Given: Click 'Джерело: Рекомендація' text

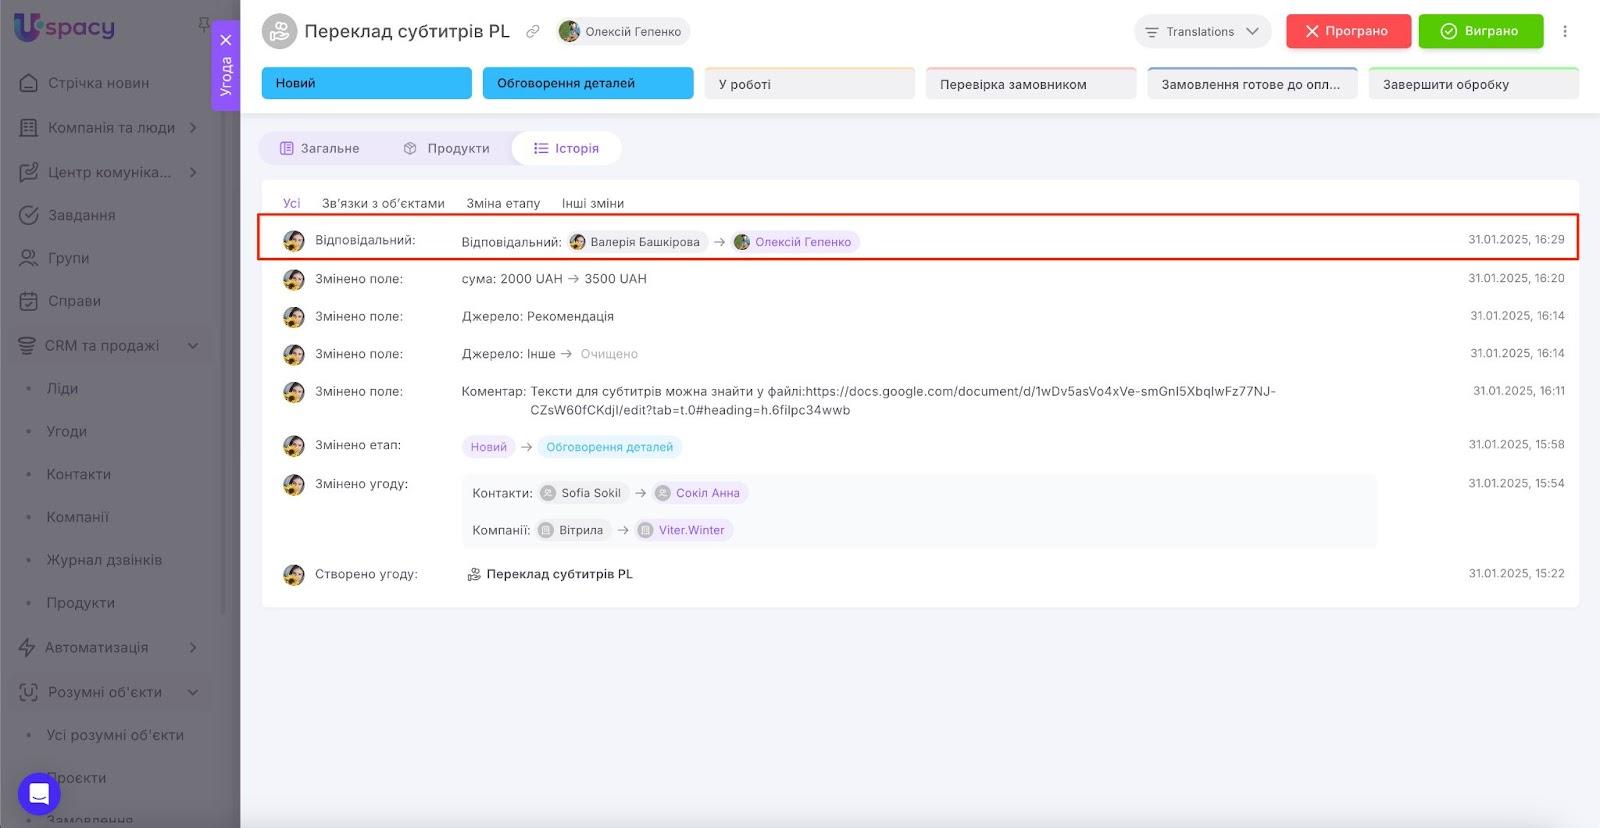Looking at the screenshot, I should 538,316.
